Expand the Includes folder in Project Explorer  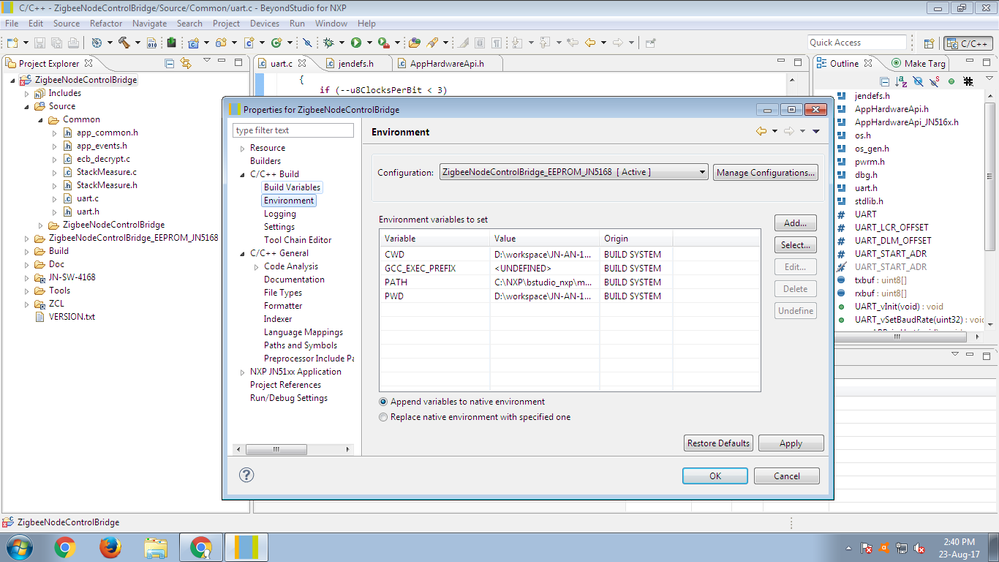(27, 93)
